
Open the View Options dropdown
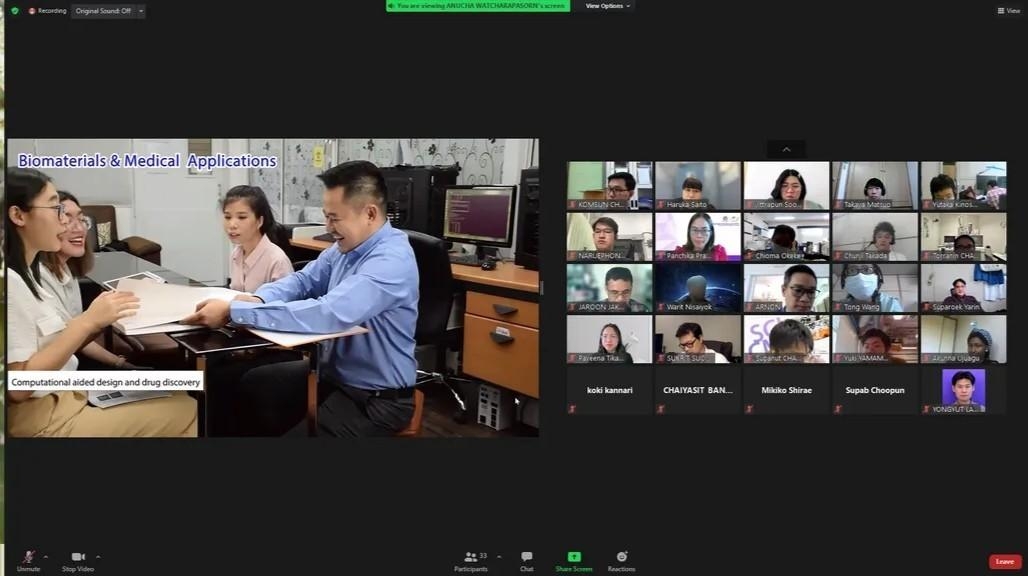607,6
